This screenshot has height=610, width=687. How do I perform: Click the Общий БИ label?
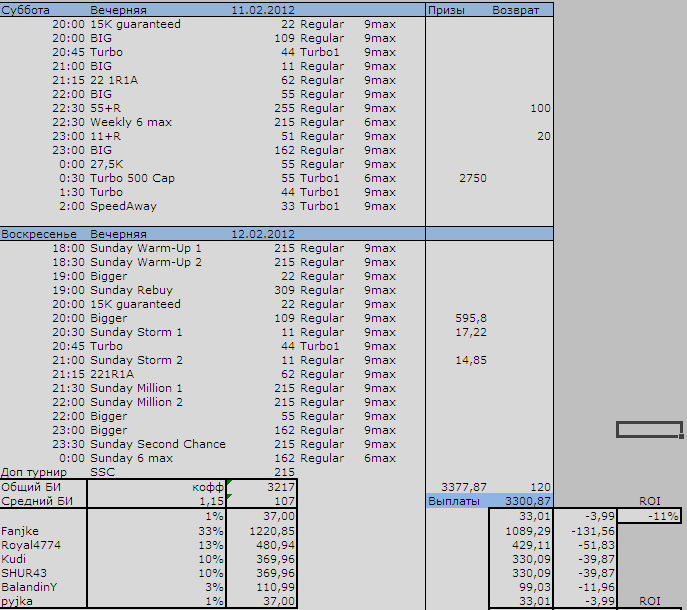(31, 487)
